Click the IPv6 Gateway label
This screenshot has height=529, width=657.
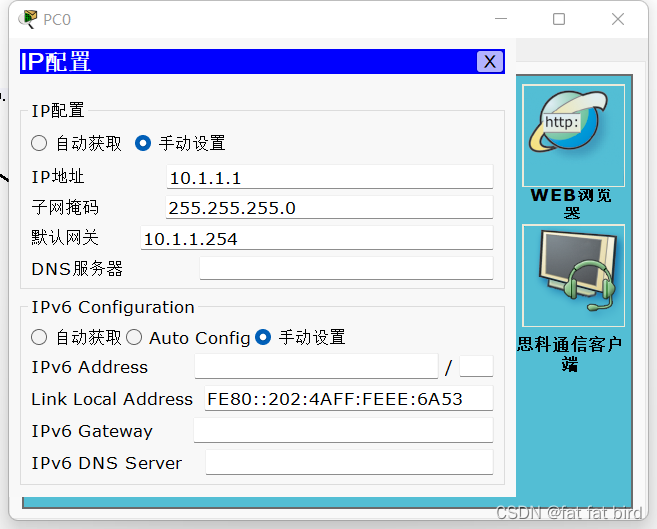click(x=92, y=431)
